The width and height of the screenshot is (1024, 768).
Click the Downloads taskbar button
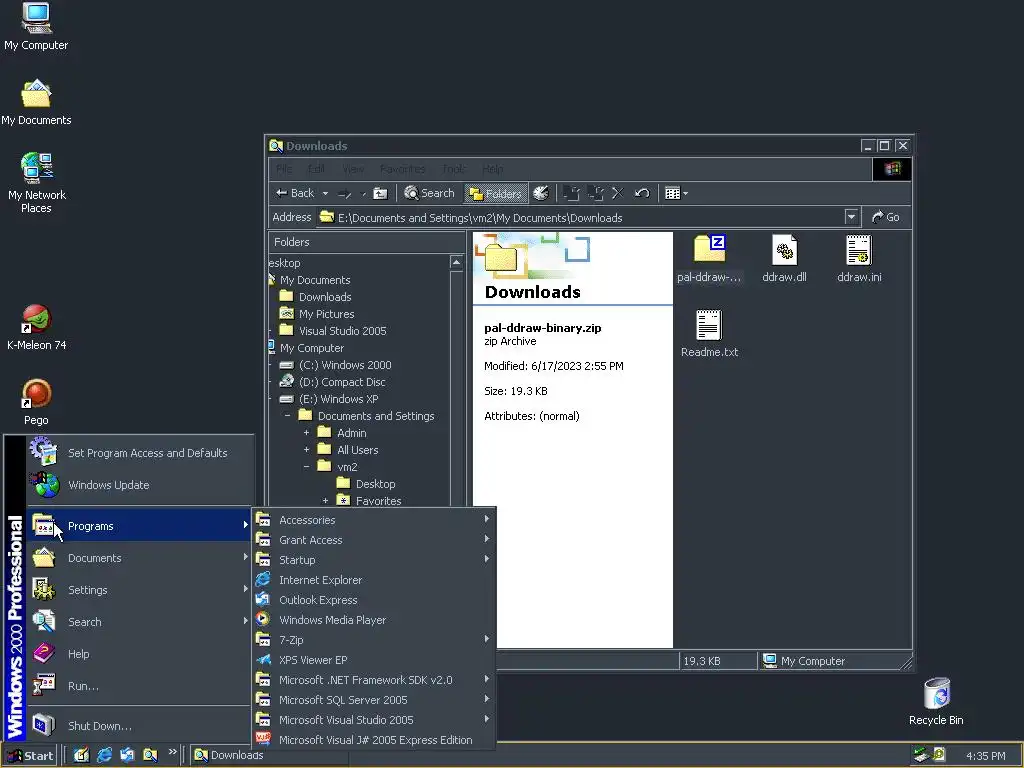[x=269, y=756]
